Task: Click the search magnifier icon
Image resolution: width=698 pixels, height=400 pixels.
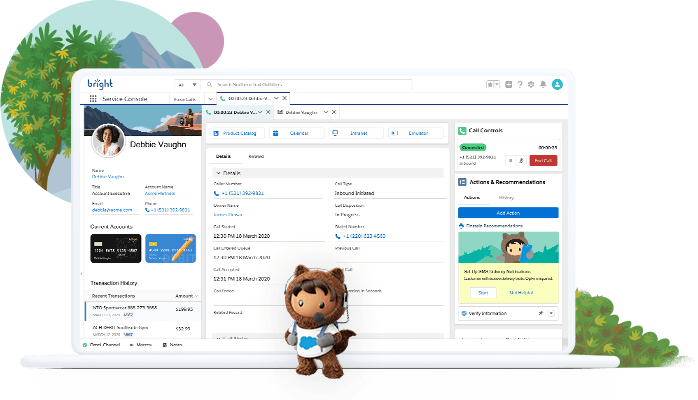Action: tap(209, 84)
